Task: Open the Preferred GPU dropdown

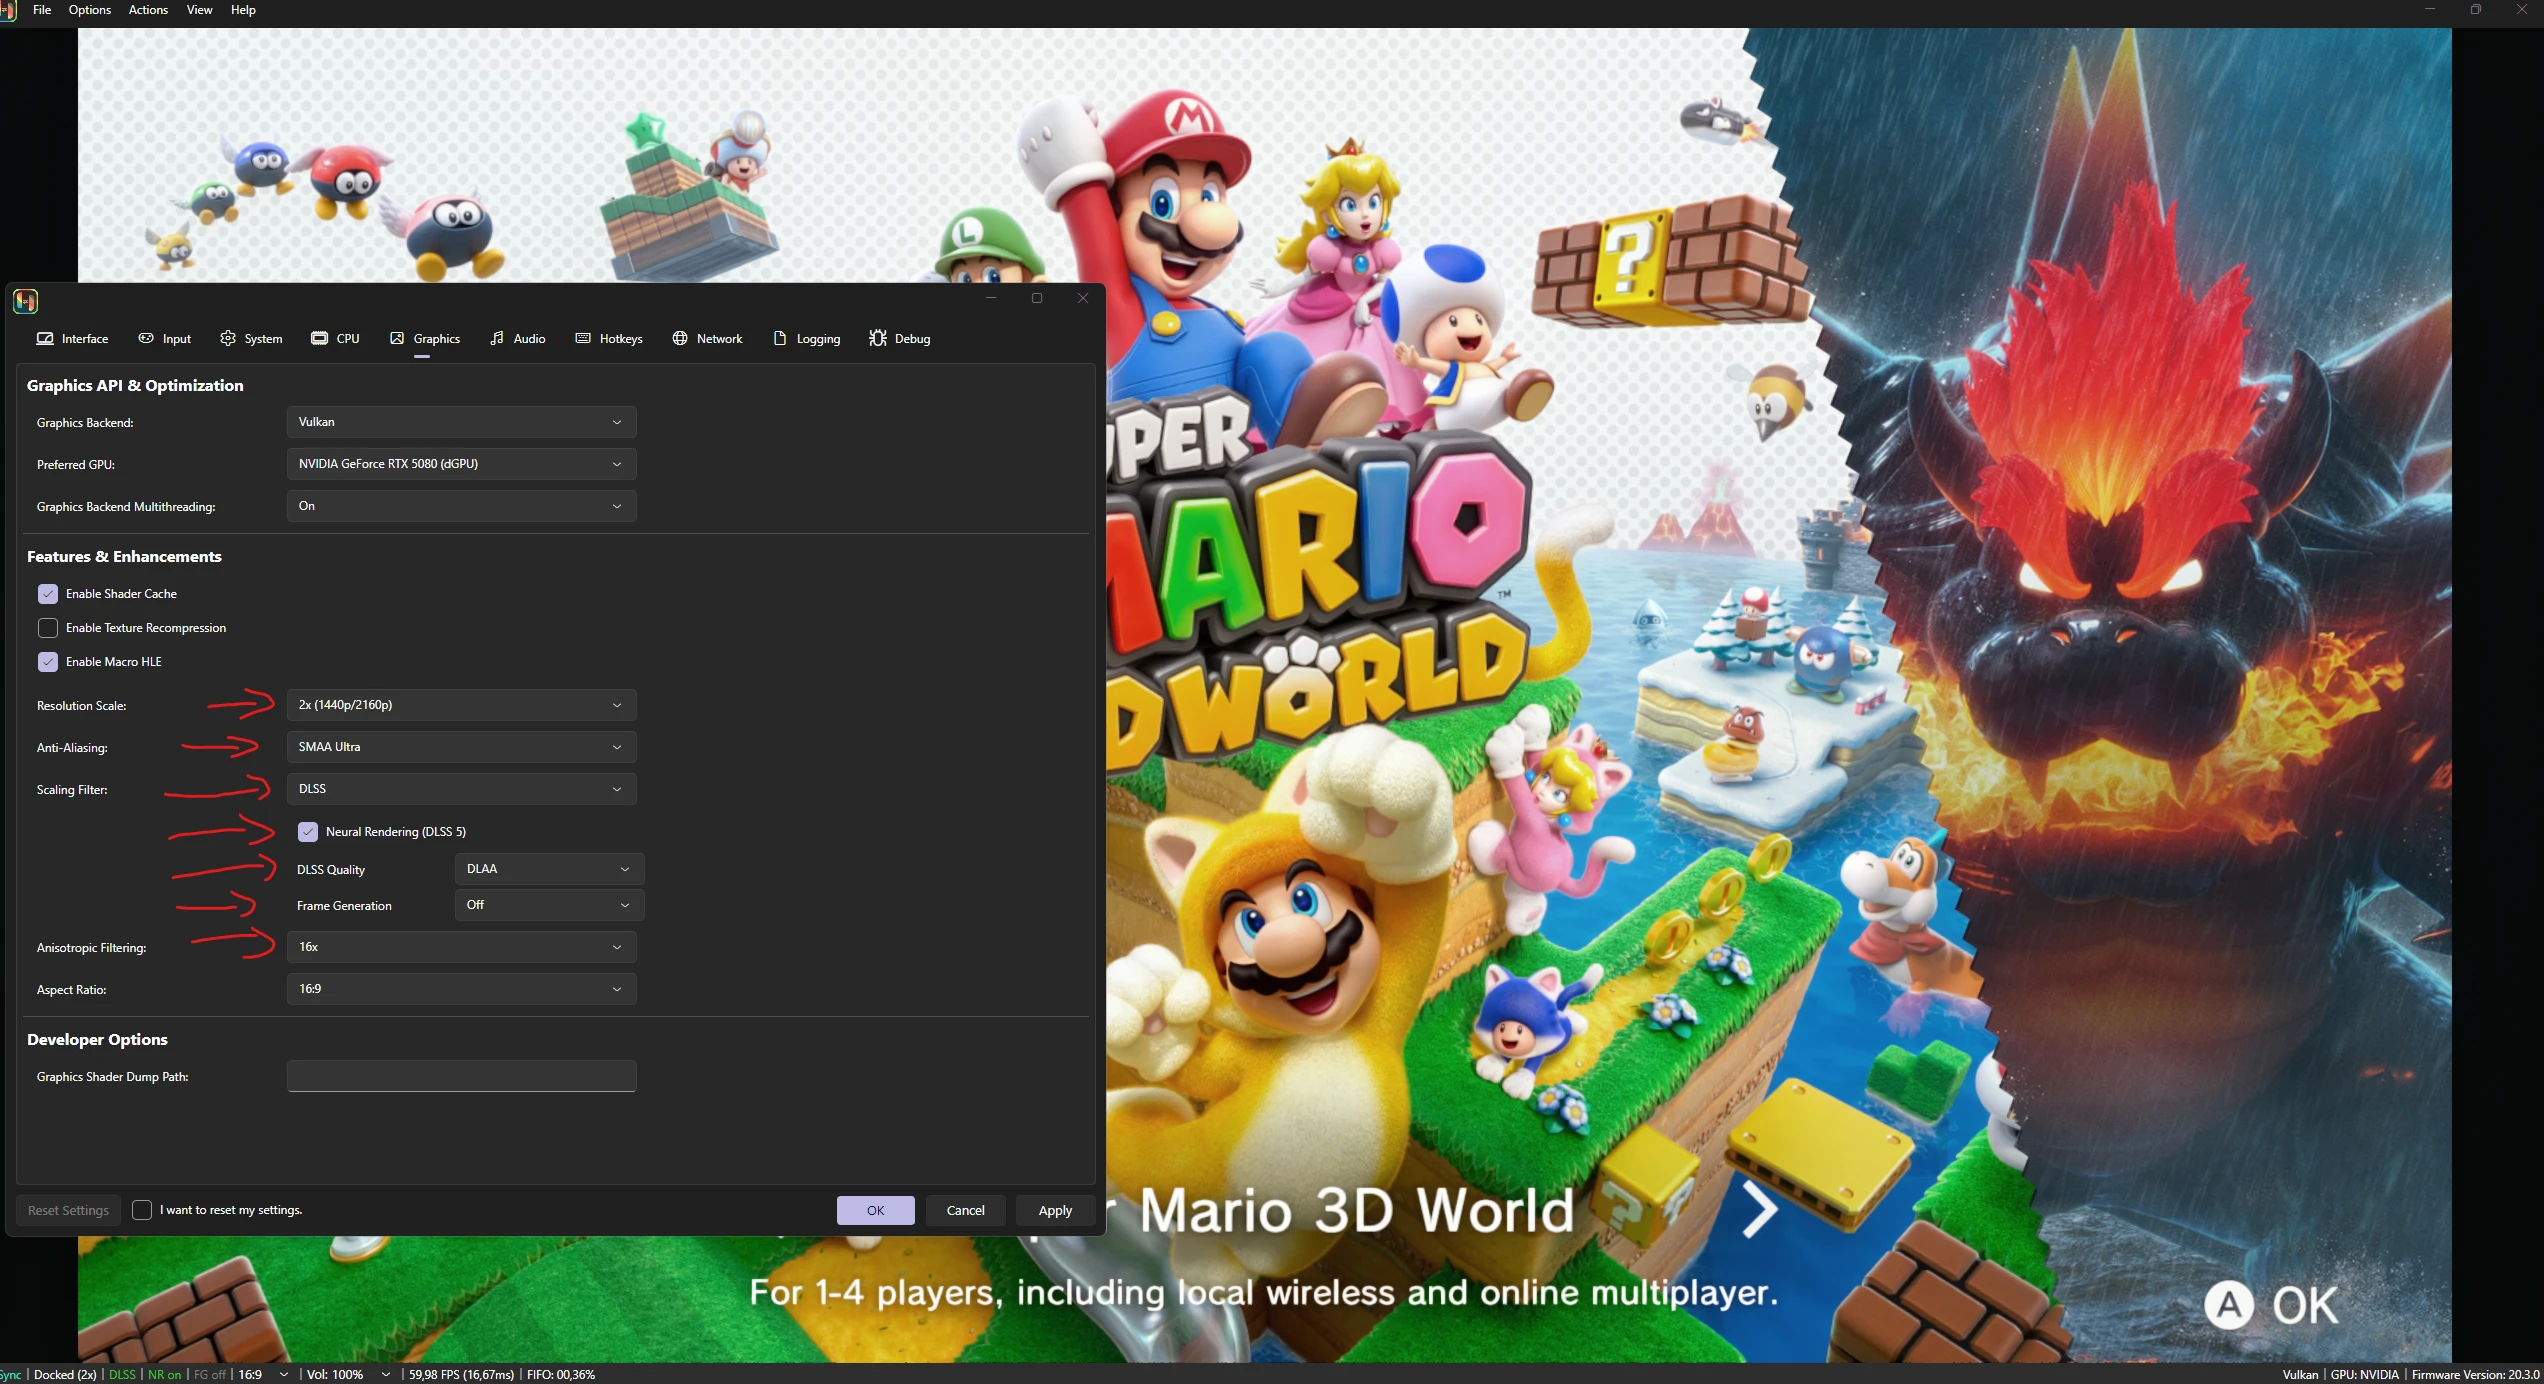Action: tap(461, 464)
